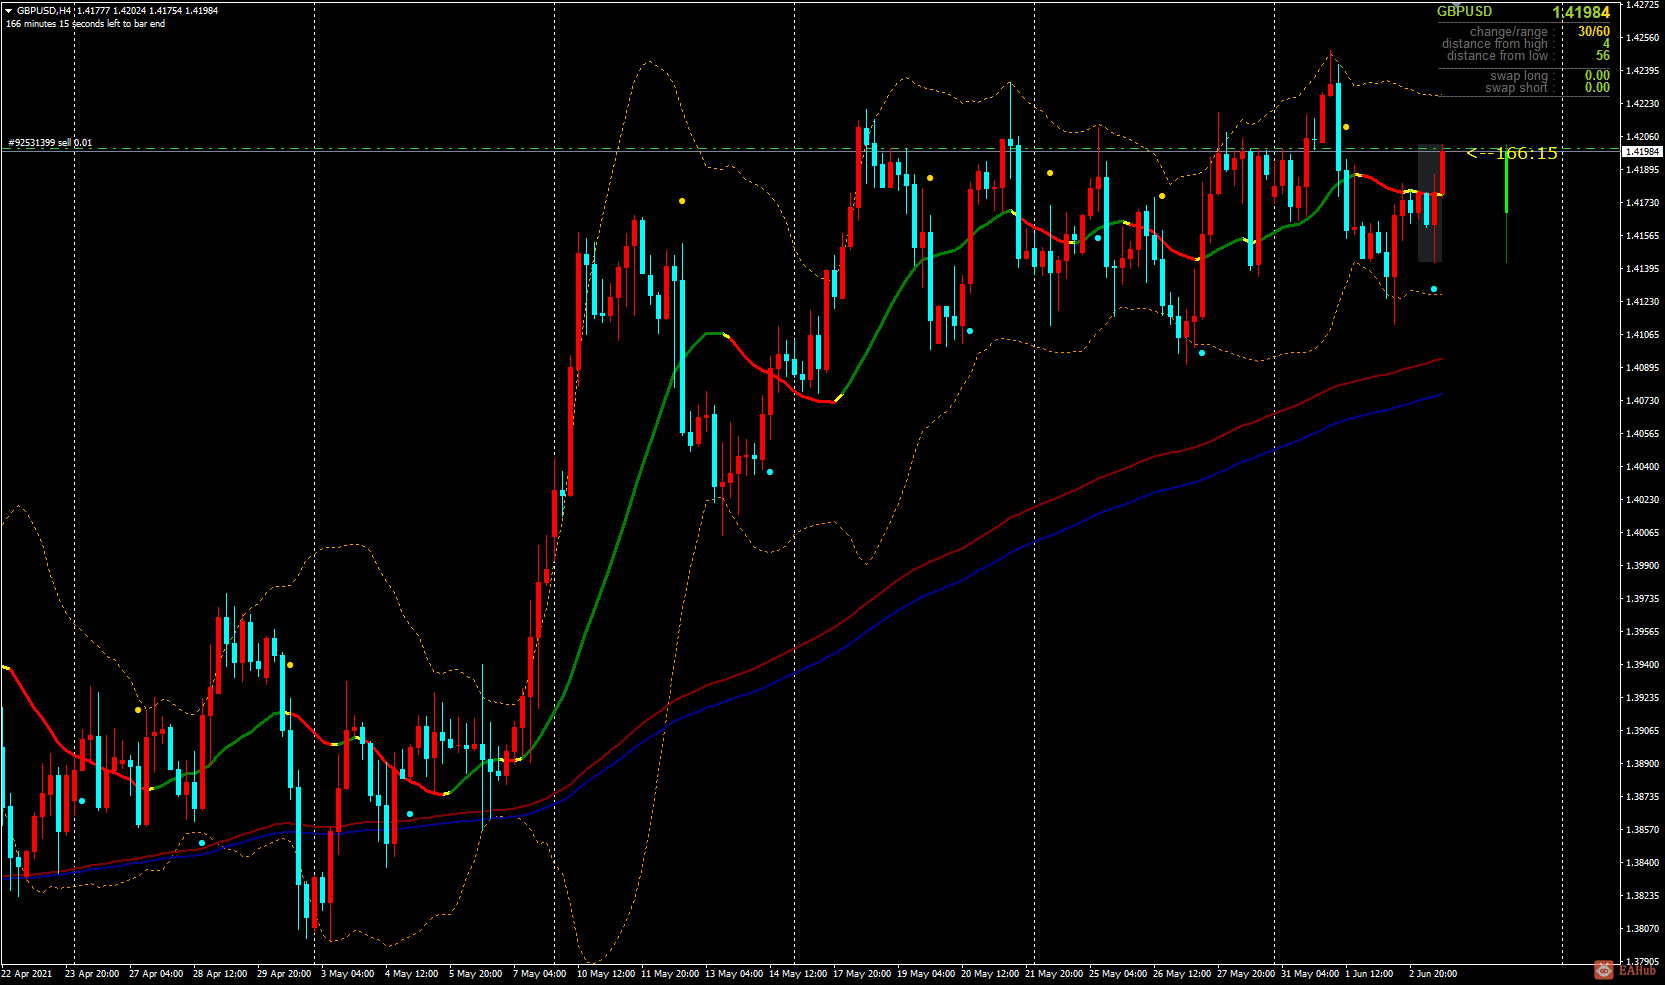Click the EAHub text watermark
1665x985 pixels.
pyautogui.click(x=1638, y=970)
